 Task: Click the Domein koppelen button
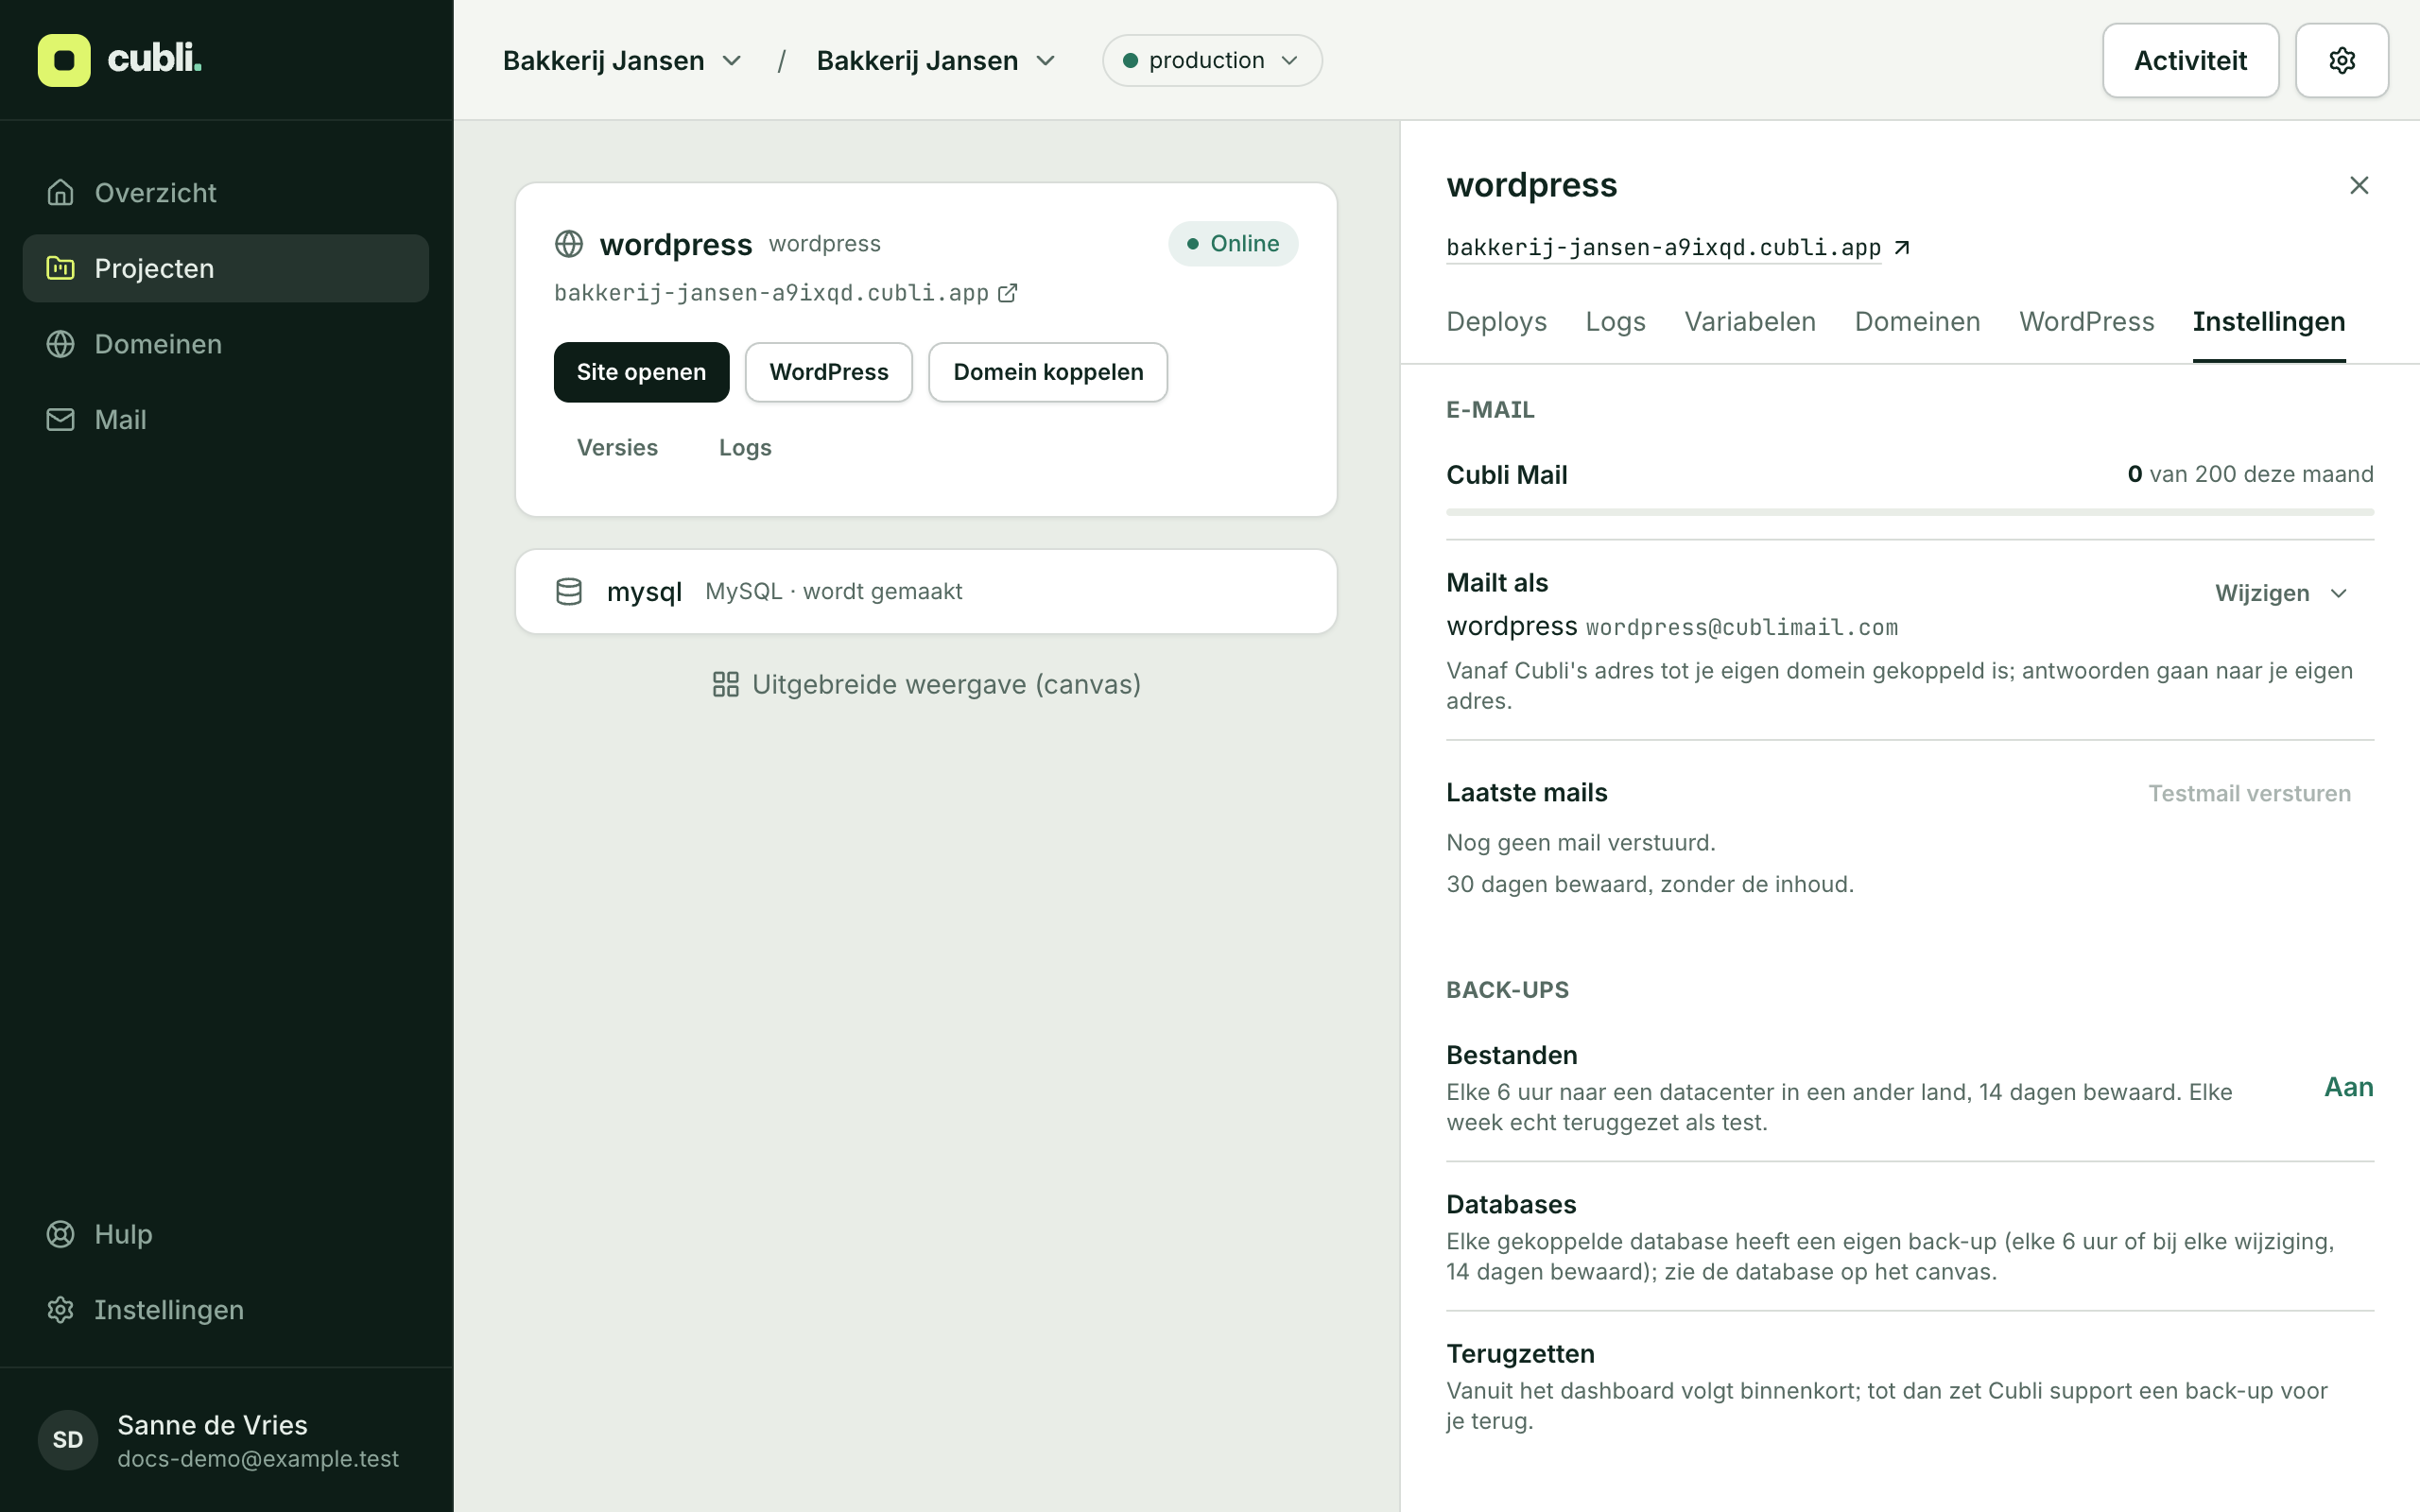(1048, 372)
